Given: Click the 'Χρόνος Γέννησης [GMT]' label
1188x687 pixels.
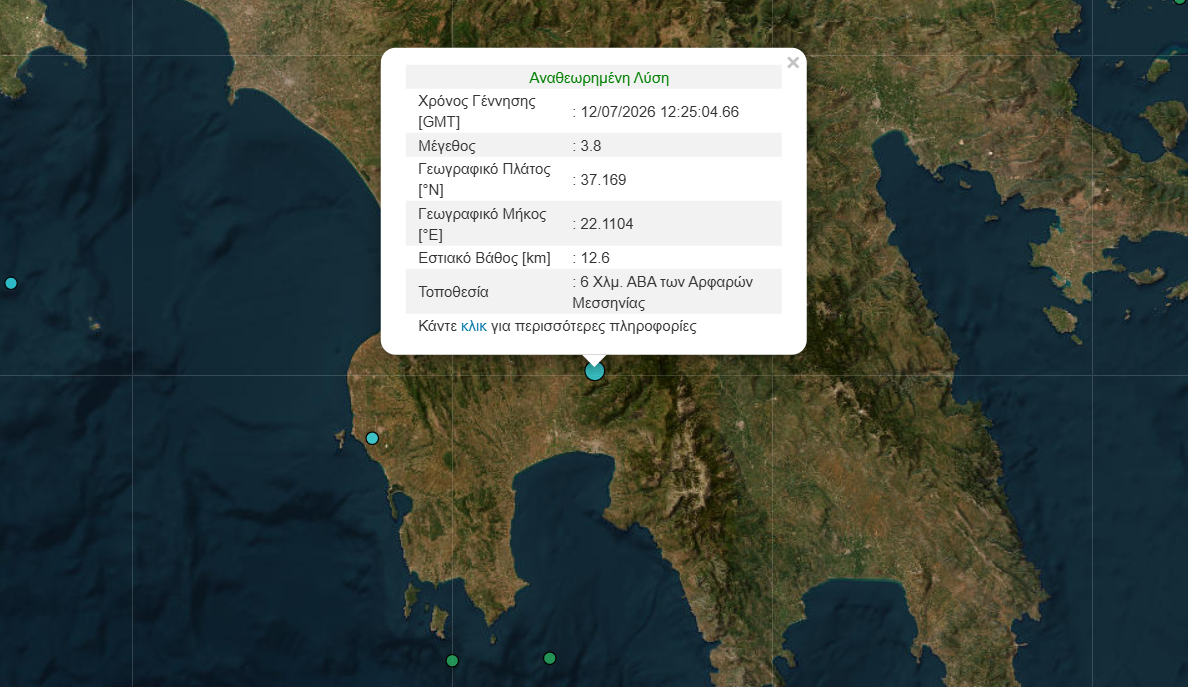Looking at the screenshot, I should pyautogui.click(x=477, y=111).
